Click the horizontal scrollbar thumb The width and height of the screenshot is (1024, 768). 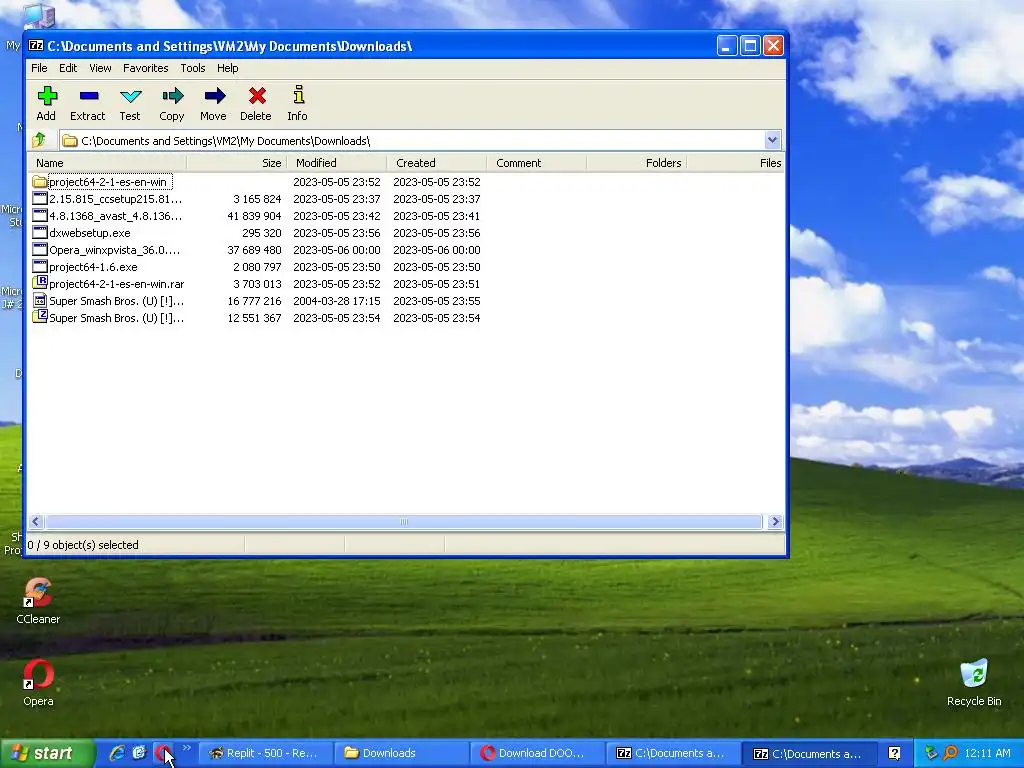pos(404,521)
